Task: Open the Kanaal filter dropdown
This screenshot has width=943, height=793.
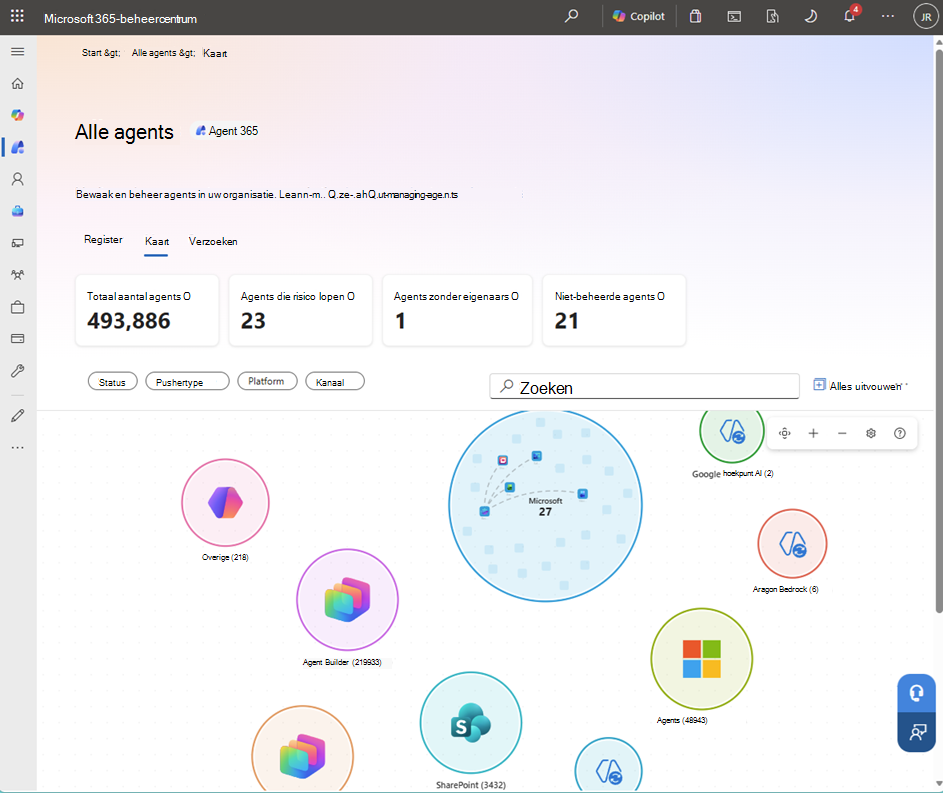Action: (x=334, y=382)
